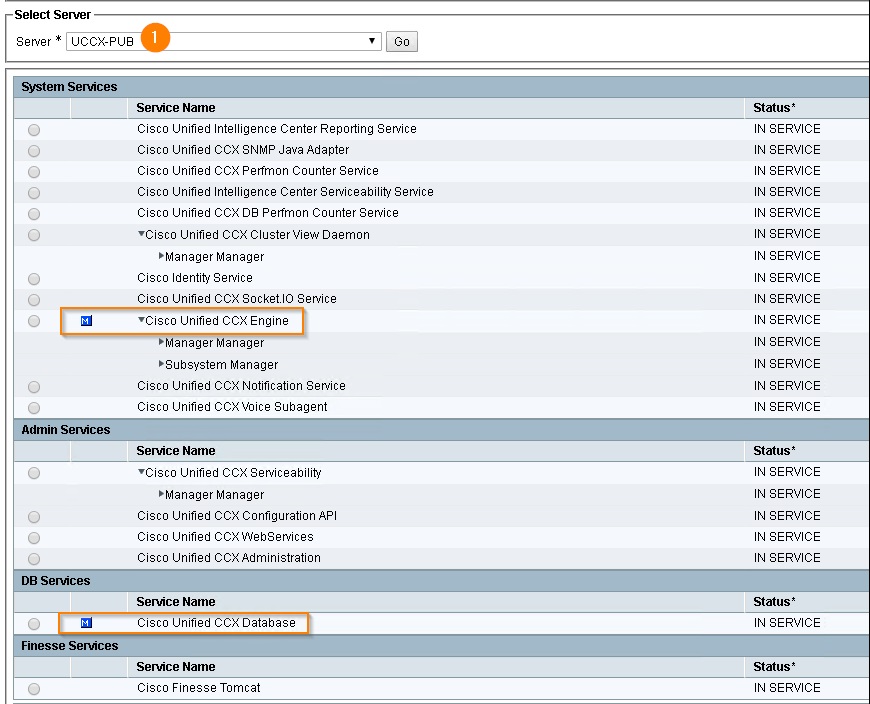Select radio button for Cisco Unified CCX SNMP Java Adapter
The image size is (870, 704).
tap(34, 151)
